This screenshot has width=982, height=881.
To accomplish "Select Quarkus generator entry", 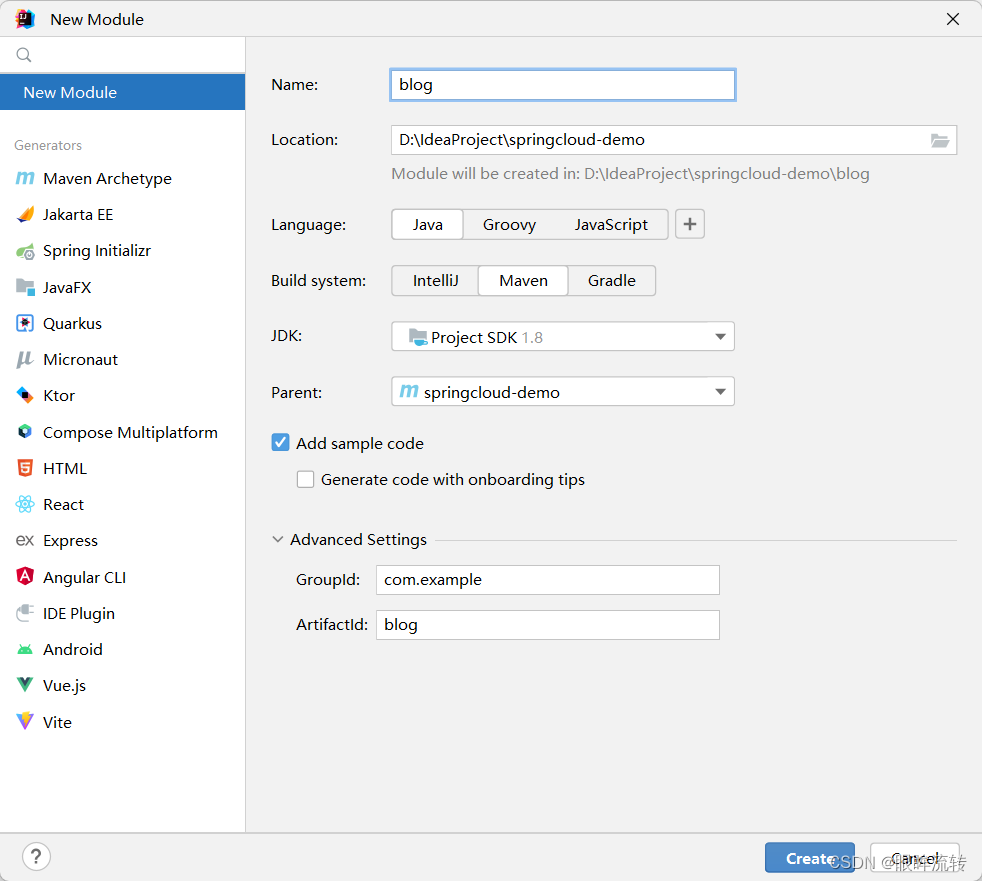I will click(123, 324).
